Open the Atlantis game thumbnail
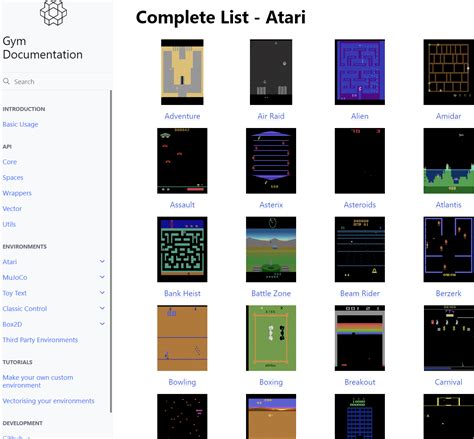The width and height of the screenshot is (474, 439). point(449,161)
